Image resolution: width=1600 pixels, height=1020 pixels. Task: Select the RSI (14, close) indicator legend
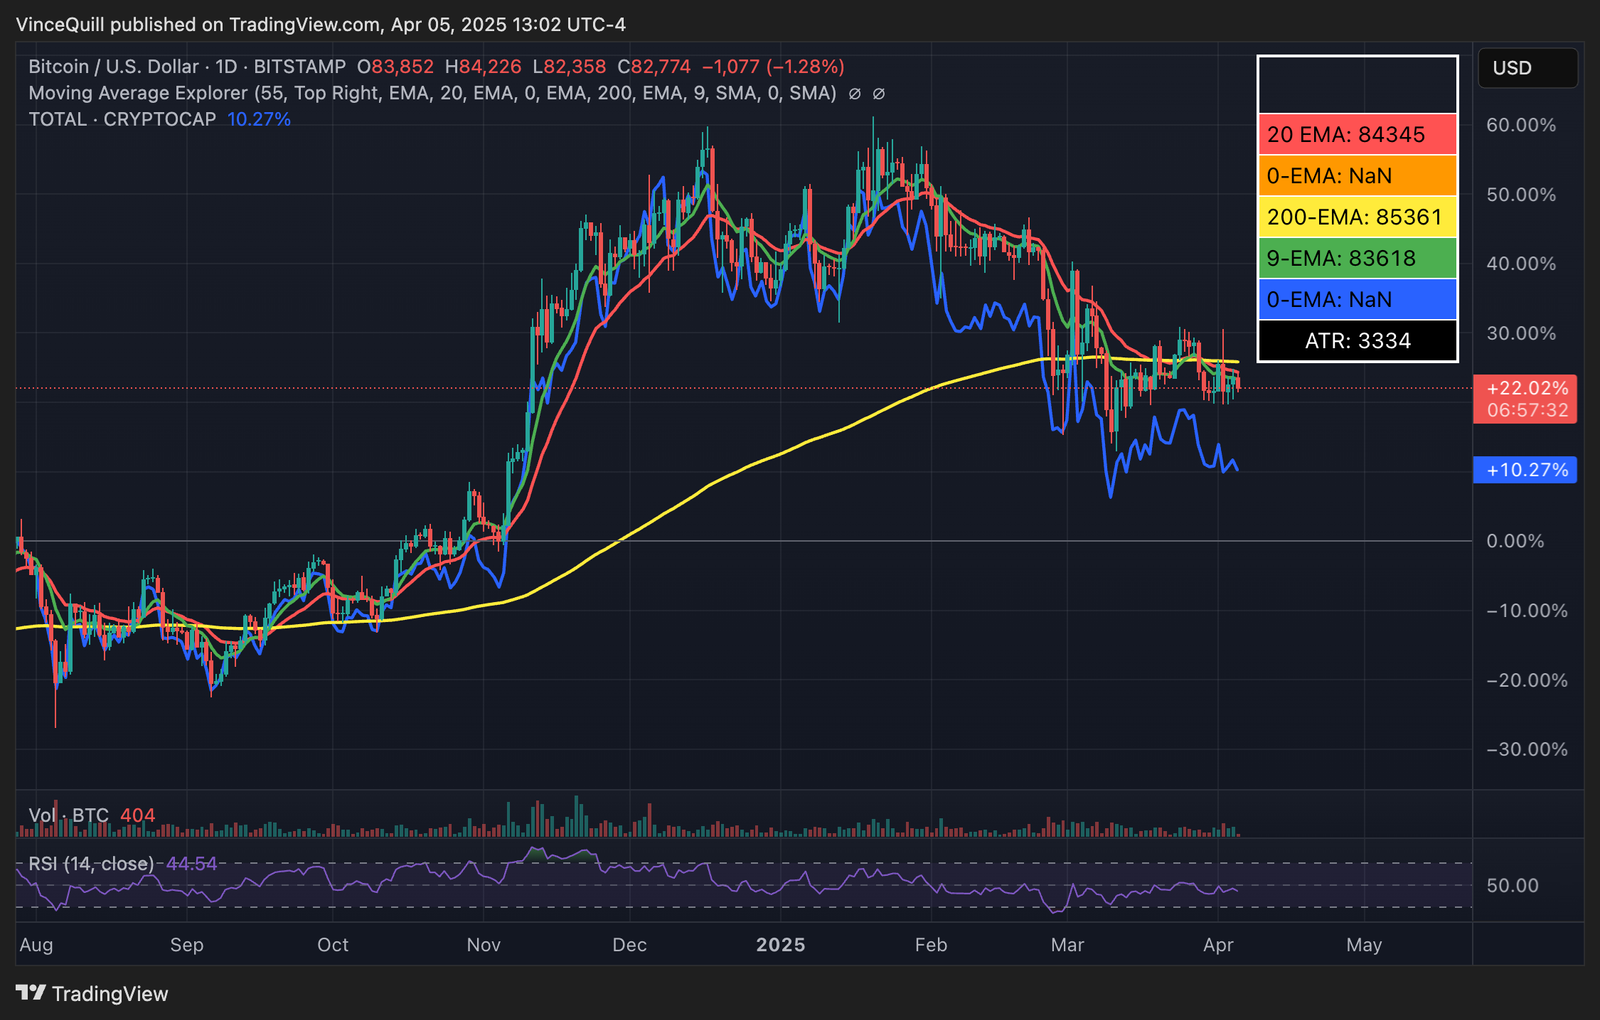pyautogui.click(x=91, y=863)
